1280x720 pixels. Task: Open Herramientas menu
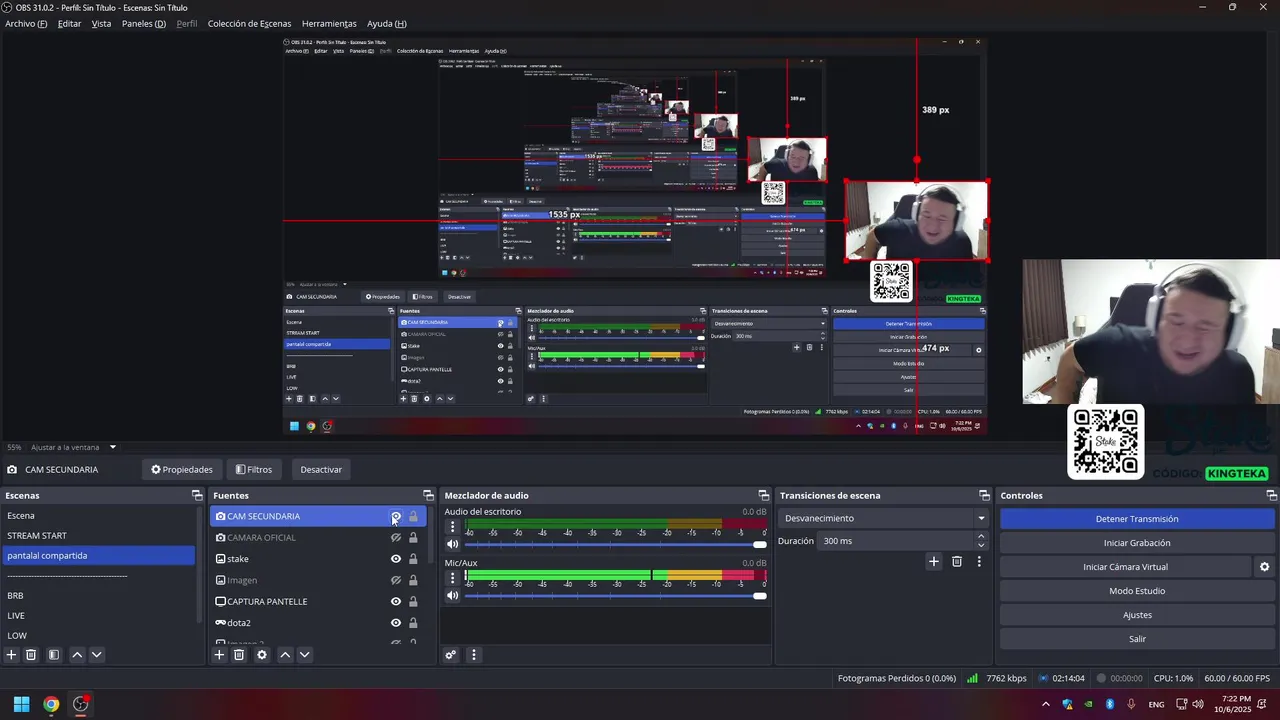[329, 24]
